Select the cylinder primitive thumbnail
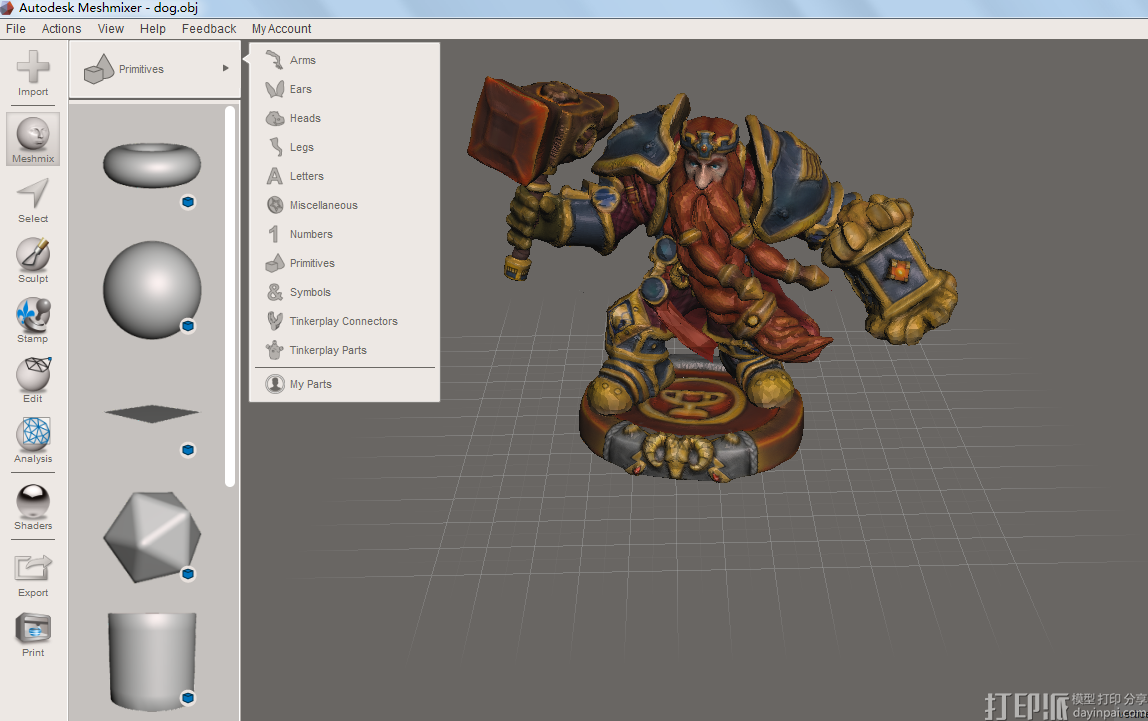Viewport: 1148px width, 721px height. pos(152,662)
